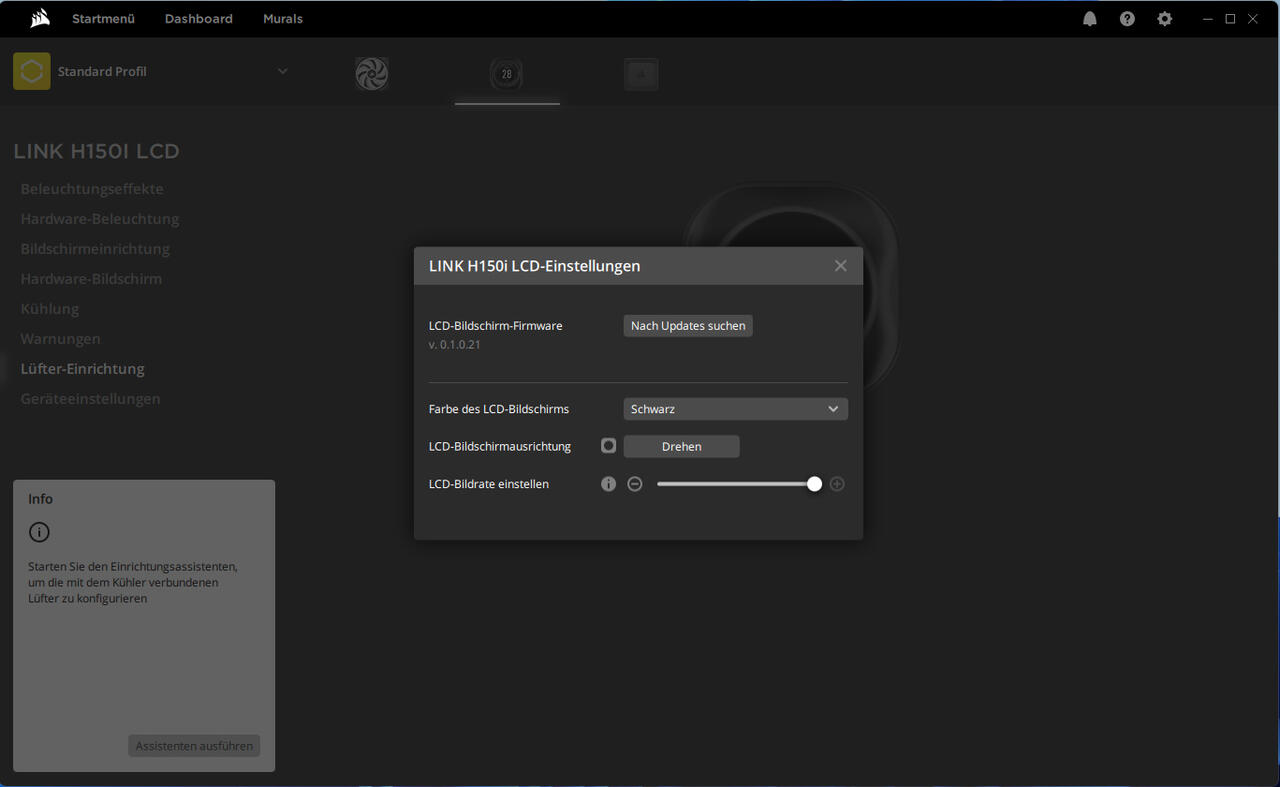
Task: Click Assistenten ausführen button
Action: click(x=194, y=746)
